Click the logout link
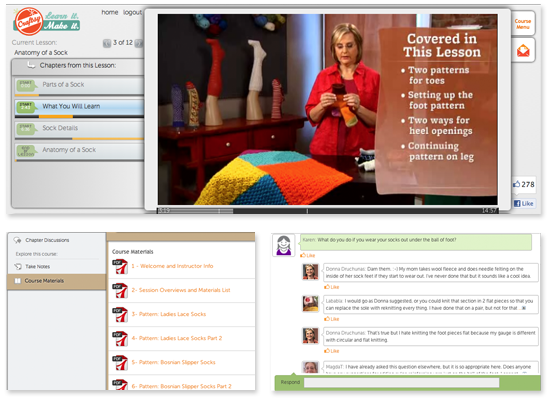Image resolution: width=548 pixels, height=398 pixels. pyautogui.click(x=132, y=12)
